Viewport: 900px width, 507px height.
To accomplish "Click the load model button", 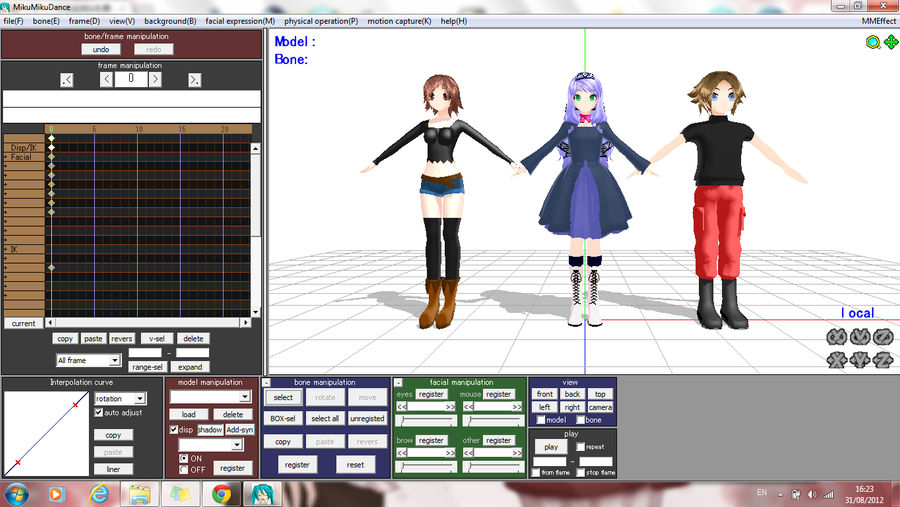I will 188,414.
